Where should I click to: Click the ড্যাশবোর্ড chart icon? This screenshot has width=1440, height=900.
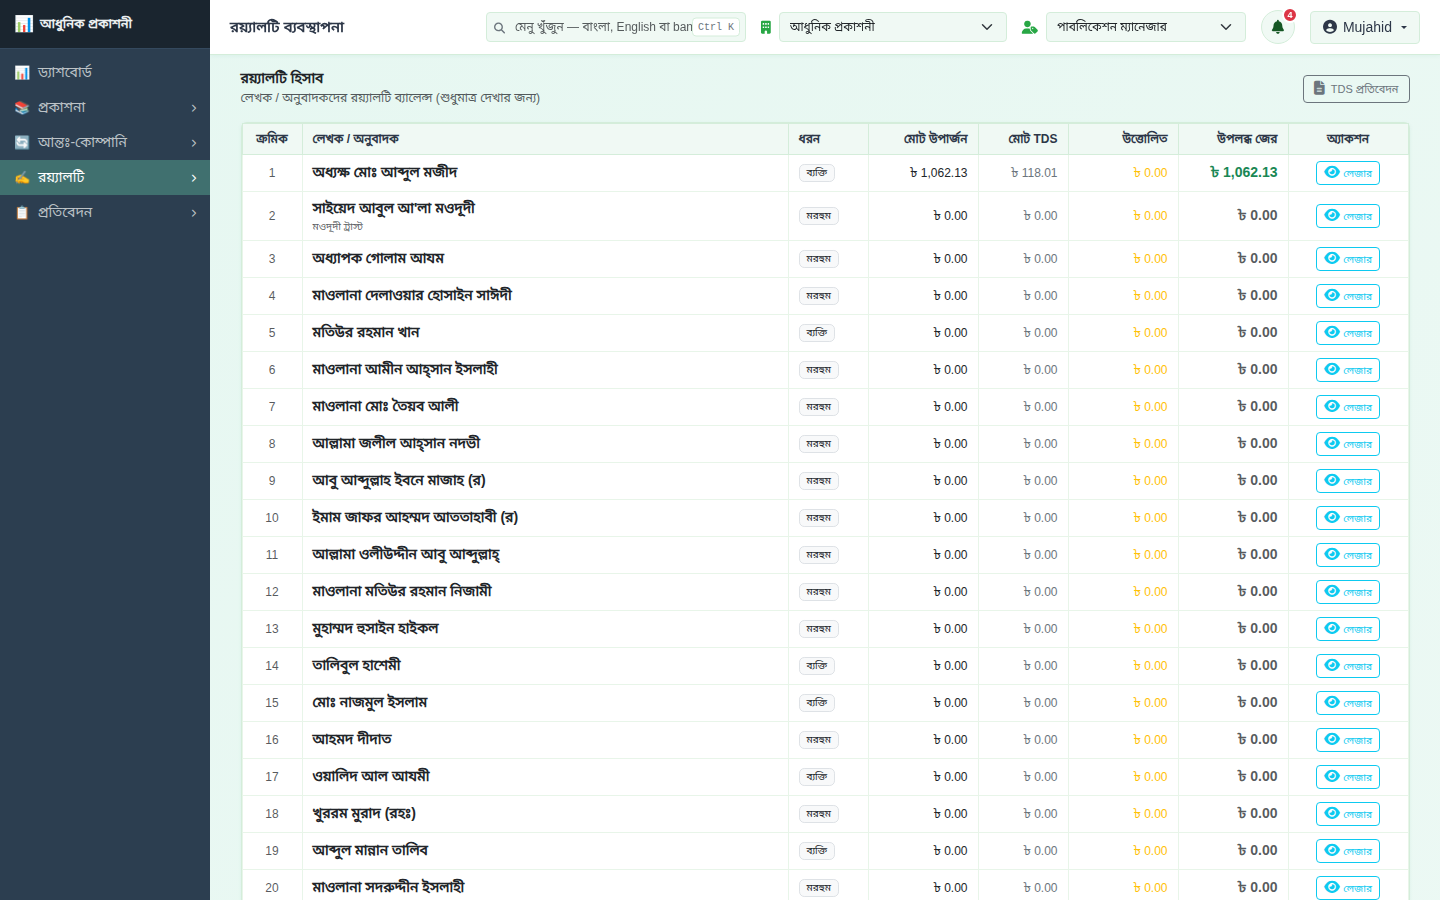22,72
